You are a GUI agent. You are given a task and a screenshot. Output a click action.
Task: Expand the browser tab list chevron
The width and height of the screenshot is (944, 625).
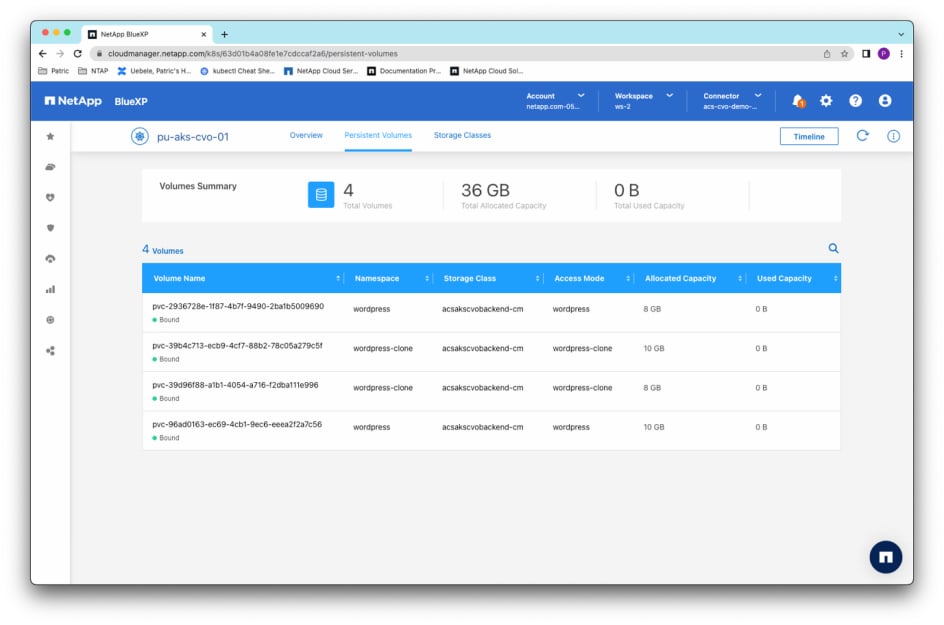tap(901, 34)
